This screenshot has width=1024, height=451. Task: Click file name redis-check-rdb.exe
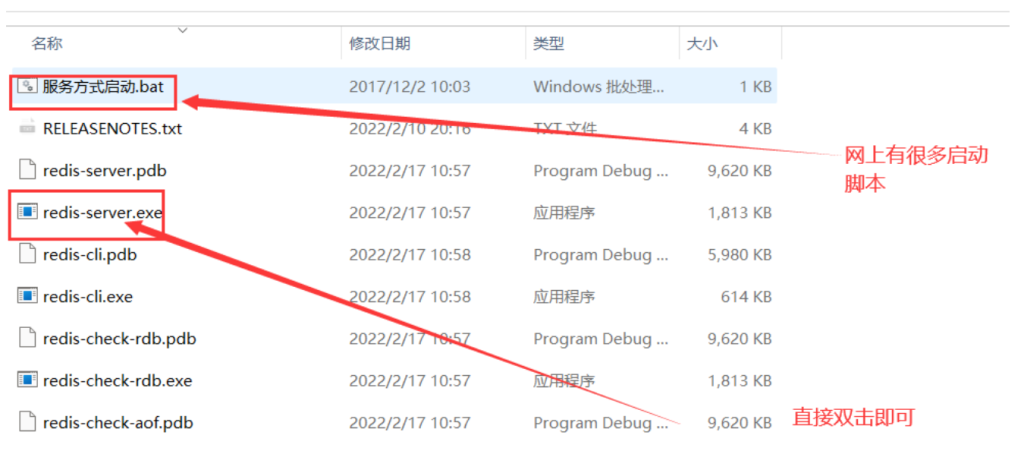pos(118,380)
